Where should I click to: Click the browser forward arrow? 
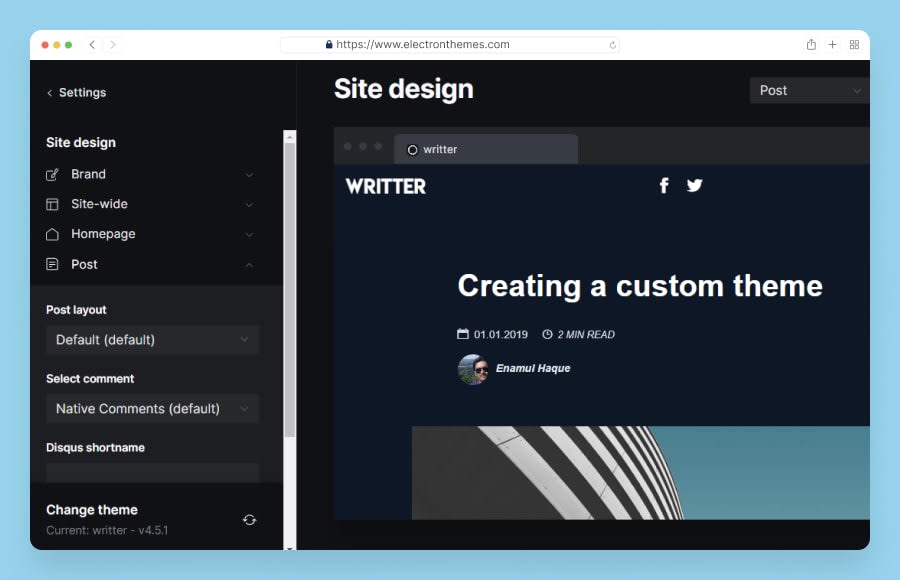pos(112,44)
